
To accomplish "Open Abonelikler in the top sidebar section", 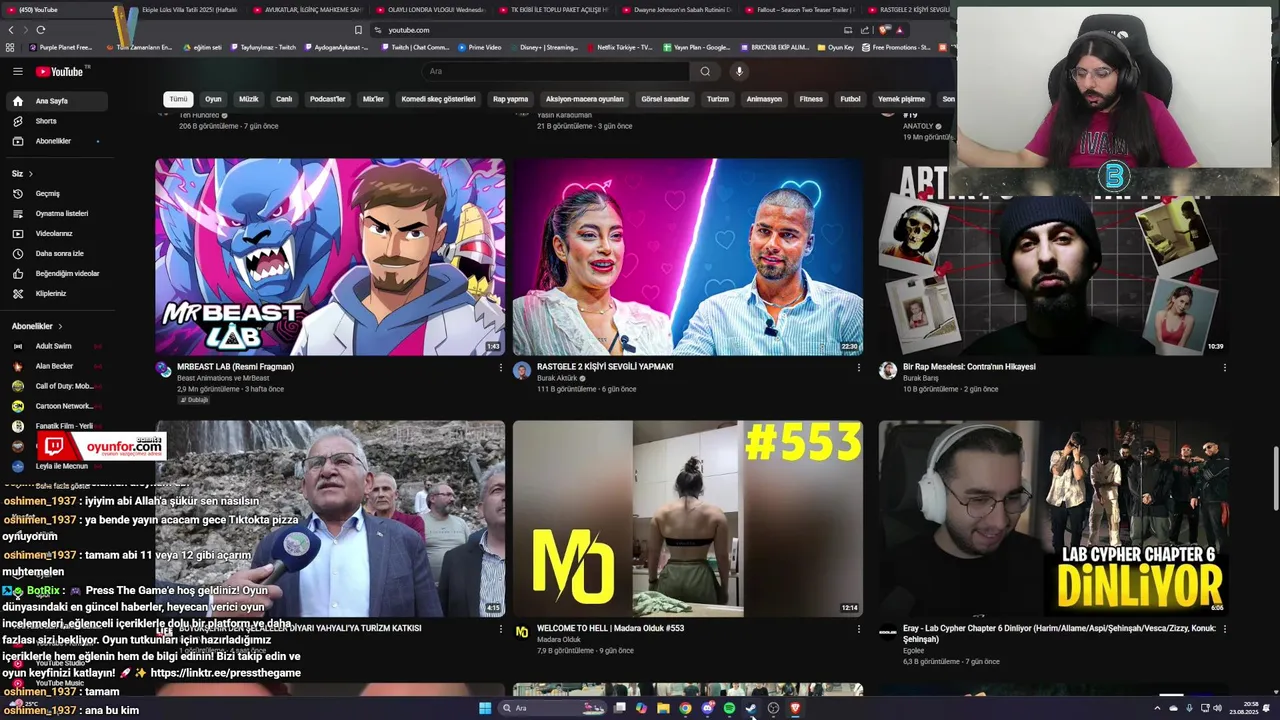I will click(55, 141).
